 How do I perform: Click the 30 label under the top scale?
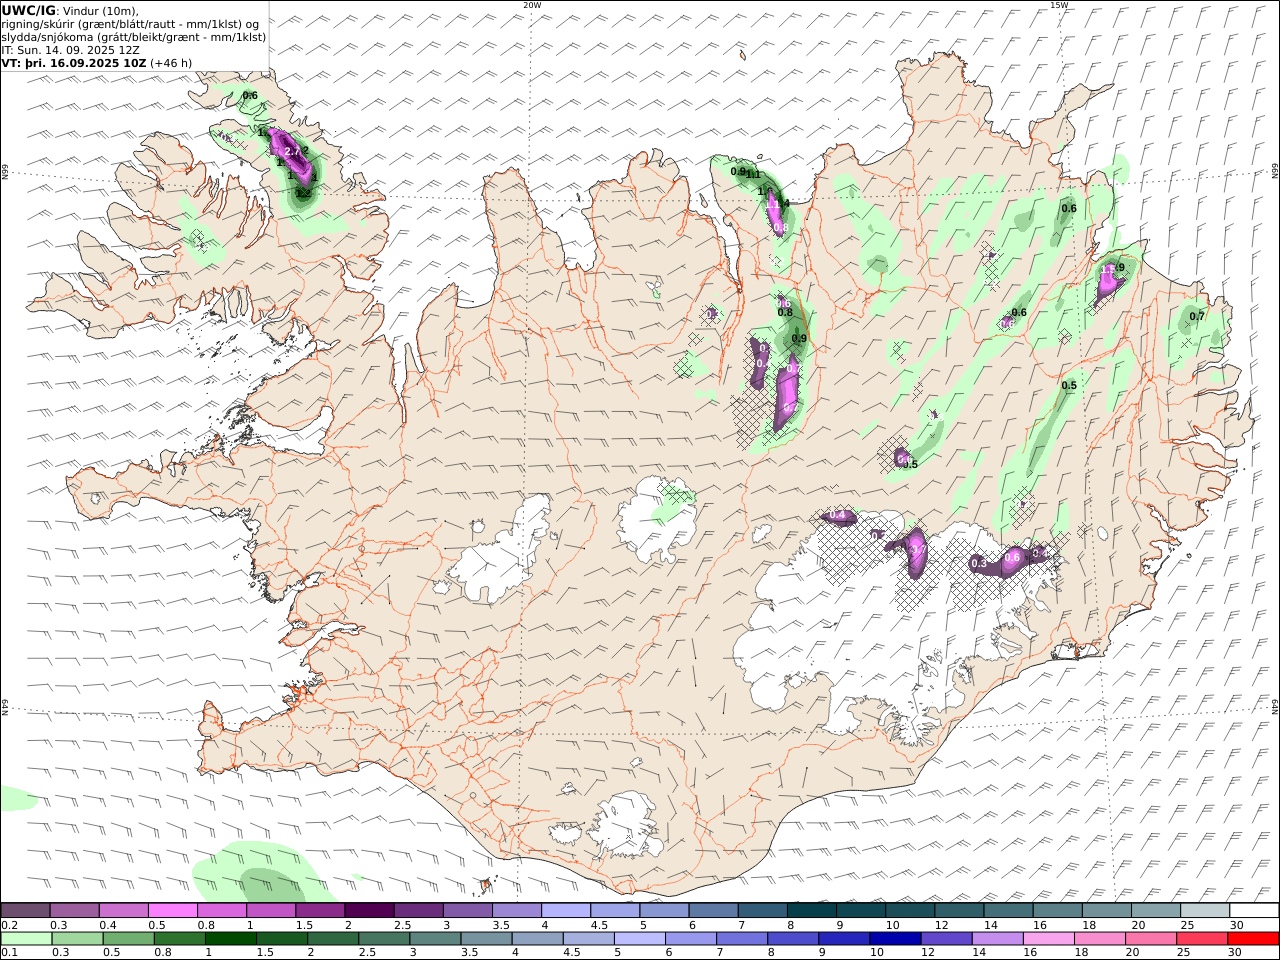[x=1236, y=925]
